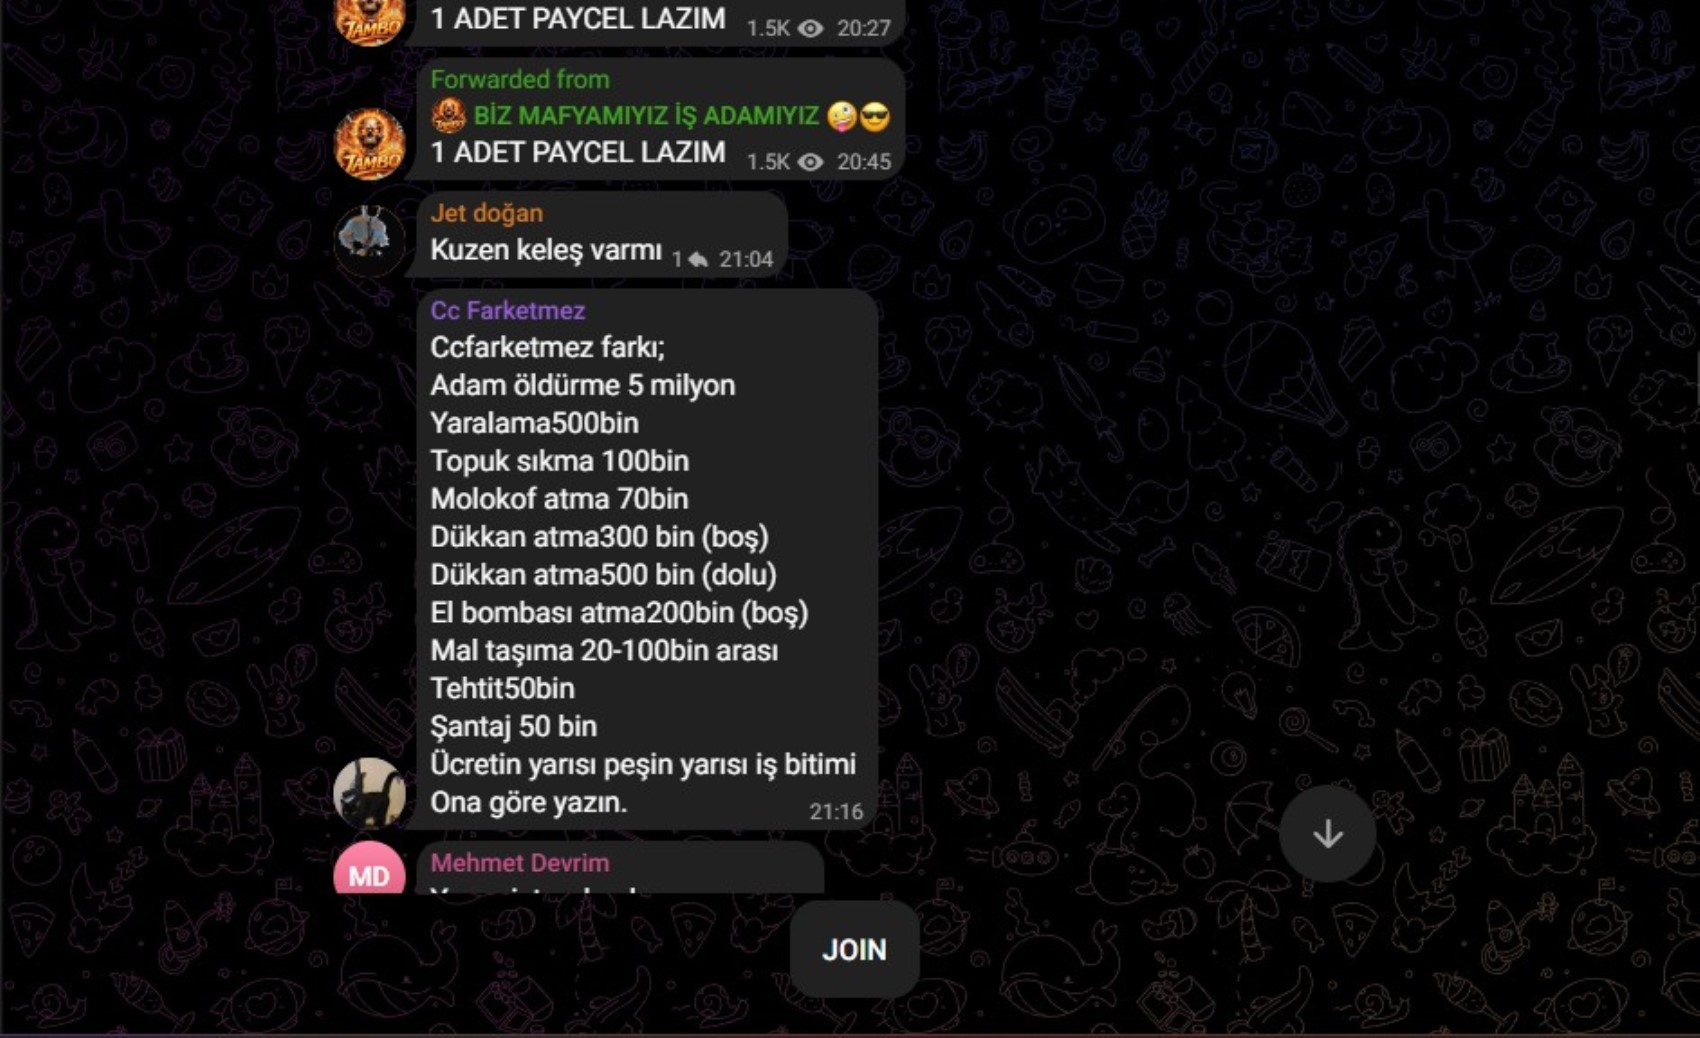Click the Jet doğan sender name
This screenshot has height=1038, width=1700.
(x=487, y=213)
